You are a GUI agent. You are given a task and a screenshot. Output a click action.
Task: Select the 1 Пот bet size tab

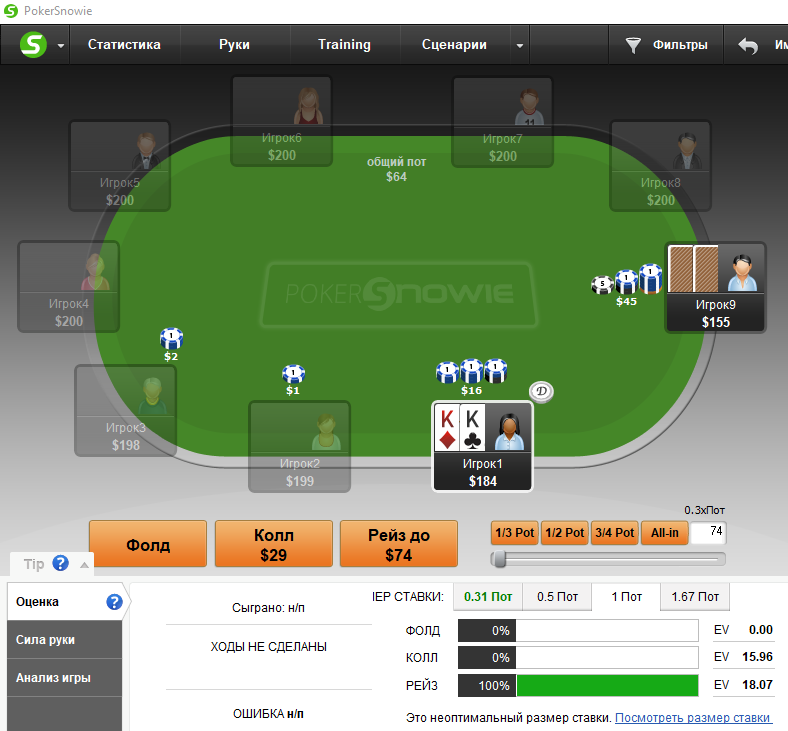click(x=626, y=596)
